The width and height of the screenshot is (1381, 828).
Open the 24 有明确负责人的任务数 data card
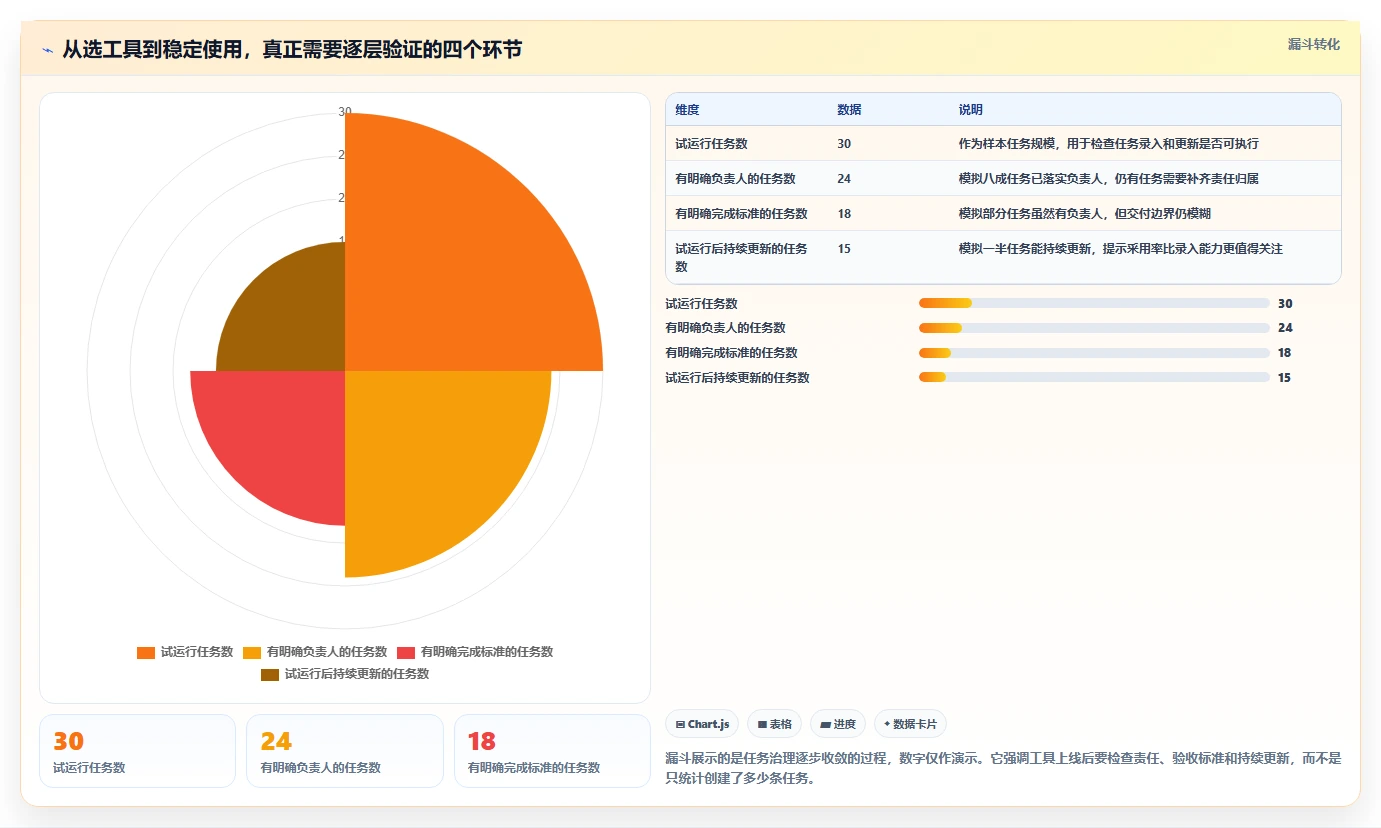tap(345, 751)
